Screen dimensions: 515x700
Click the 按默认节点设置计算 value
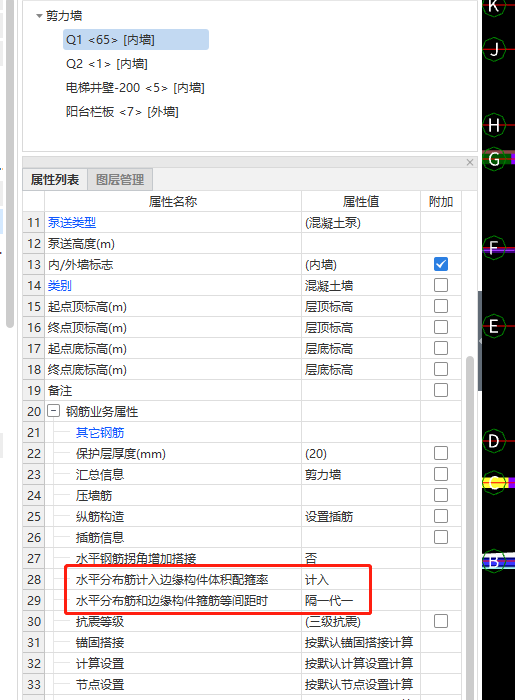point(359,684)
